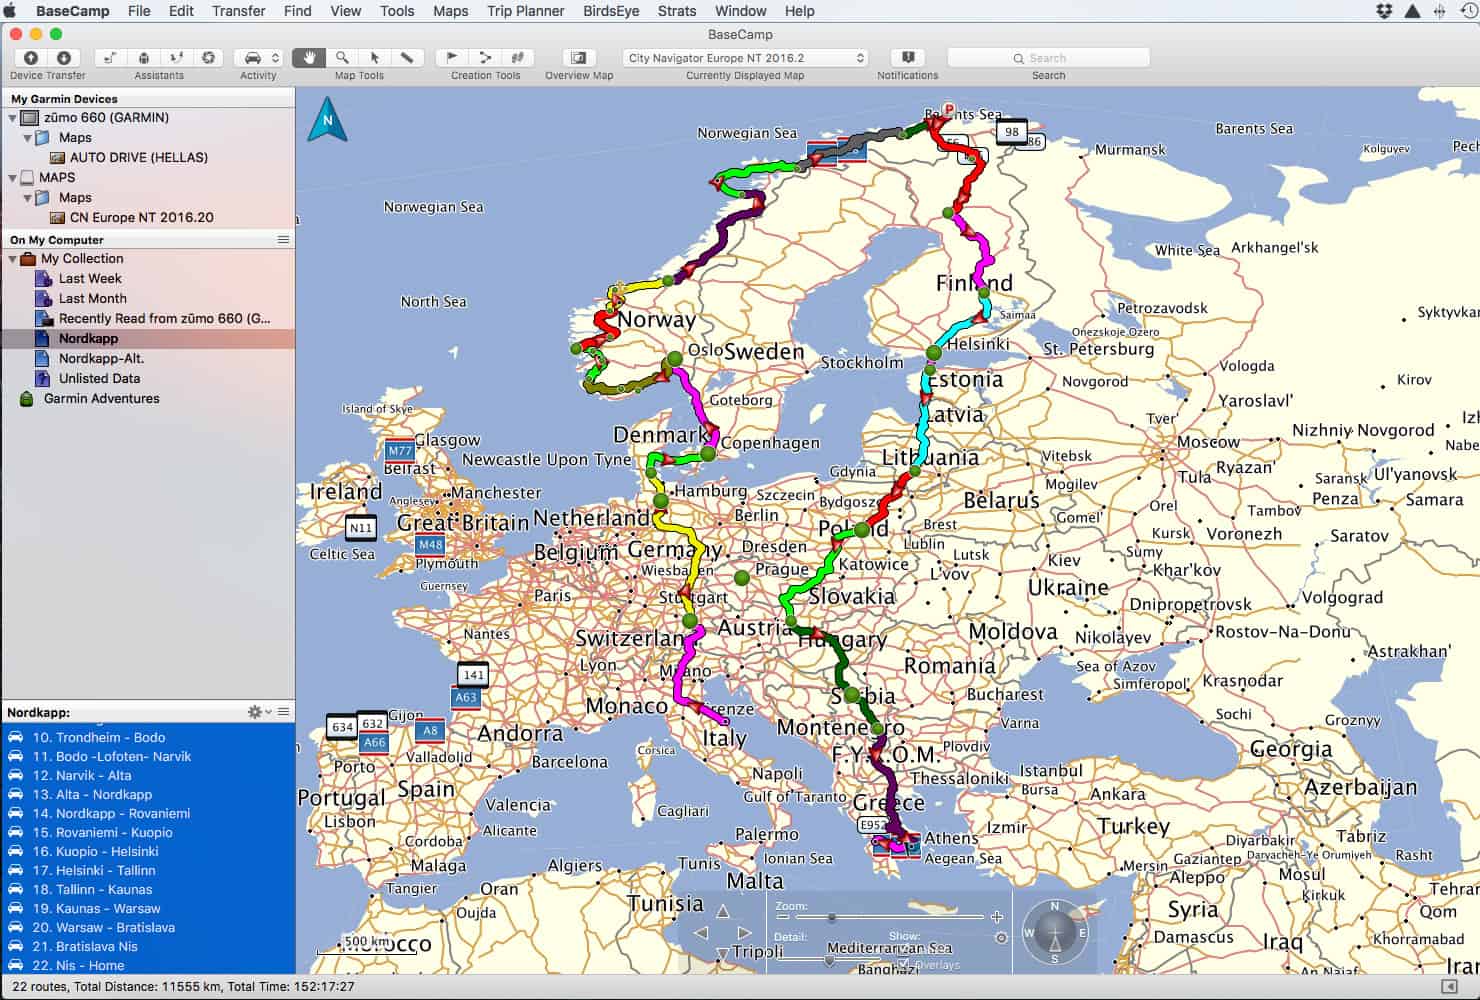Open the Notifications toolbar icon

pyautogui.click(x=907, y=58)
